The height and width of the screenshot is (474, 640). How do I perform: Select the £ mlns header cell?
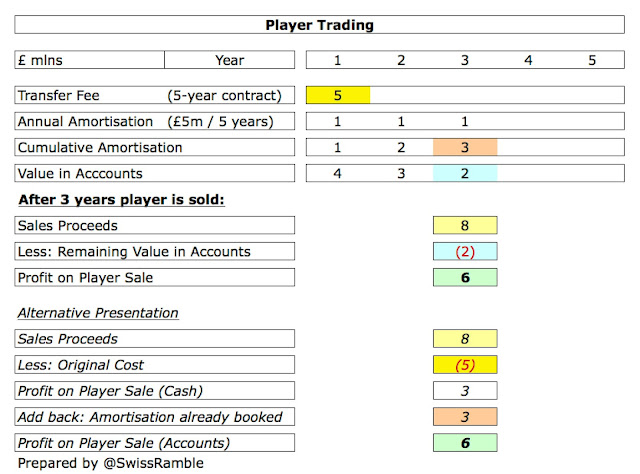(x=90, y=60)
